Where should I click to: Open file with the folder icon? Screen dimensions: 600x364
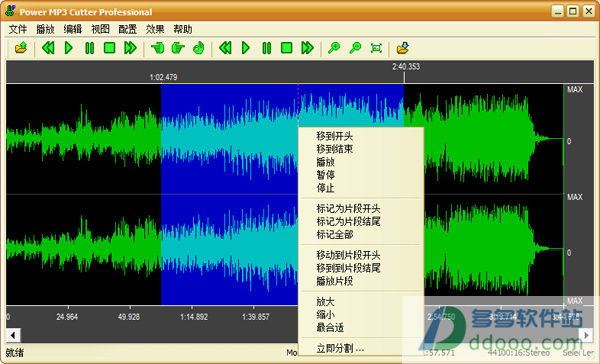click(x=21, y=48)
